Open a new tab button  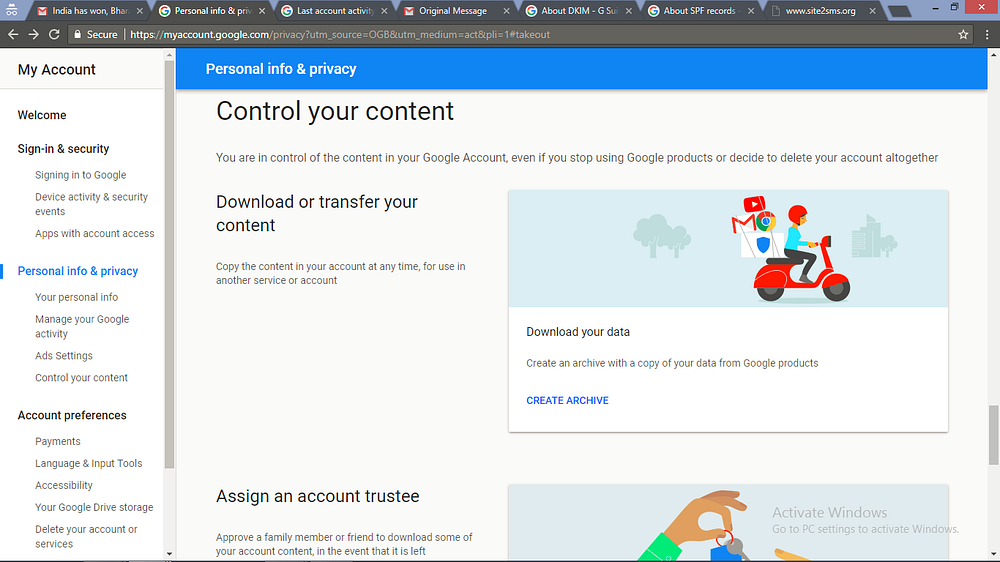[x=899, y=11]
